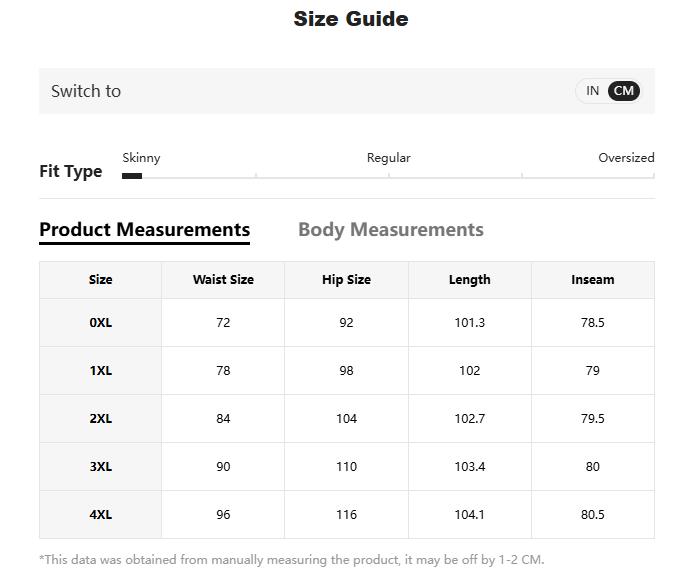
Task: Click the Hip Size column header
Action: point(346,280)
